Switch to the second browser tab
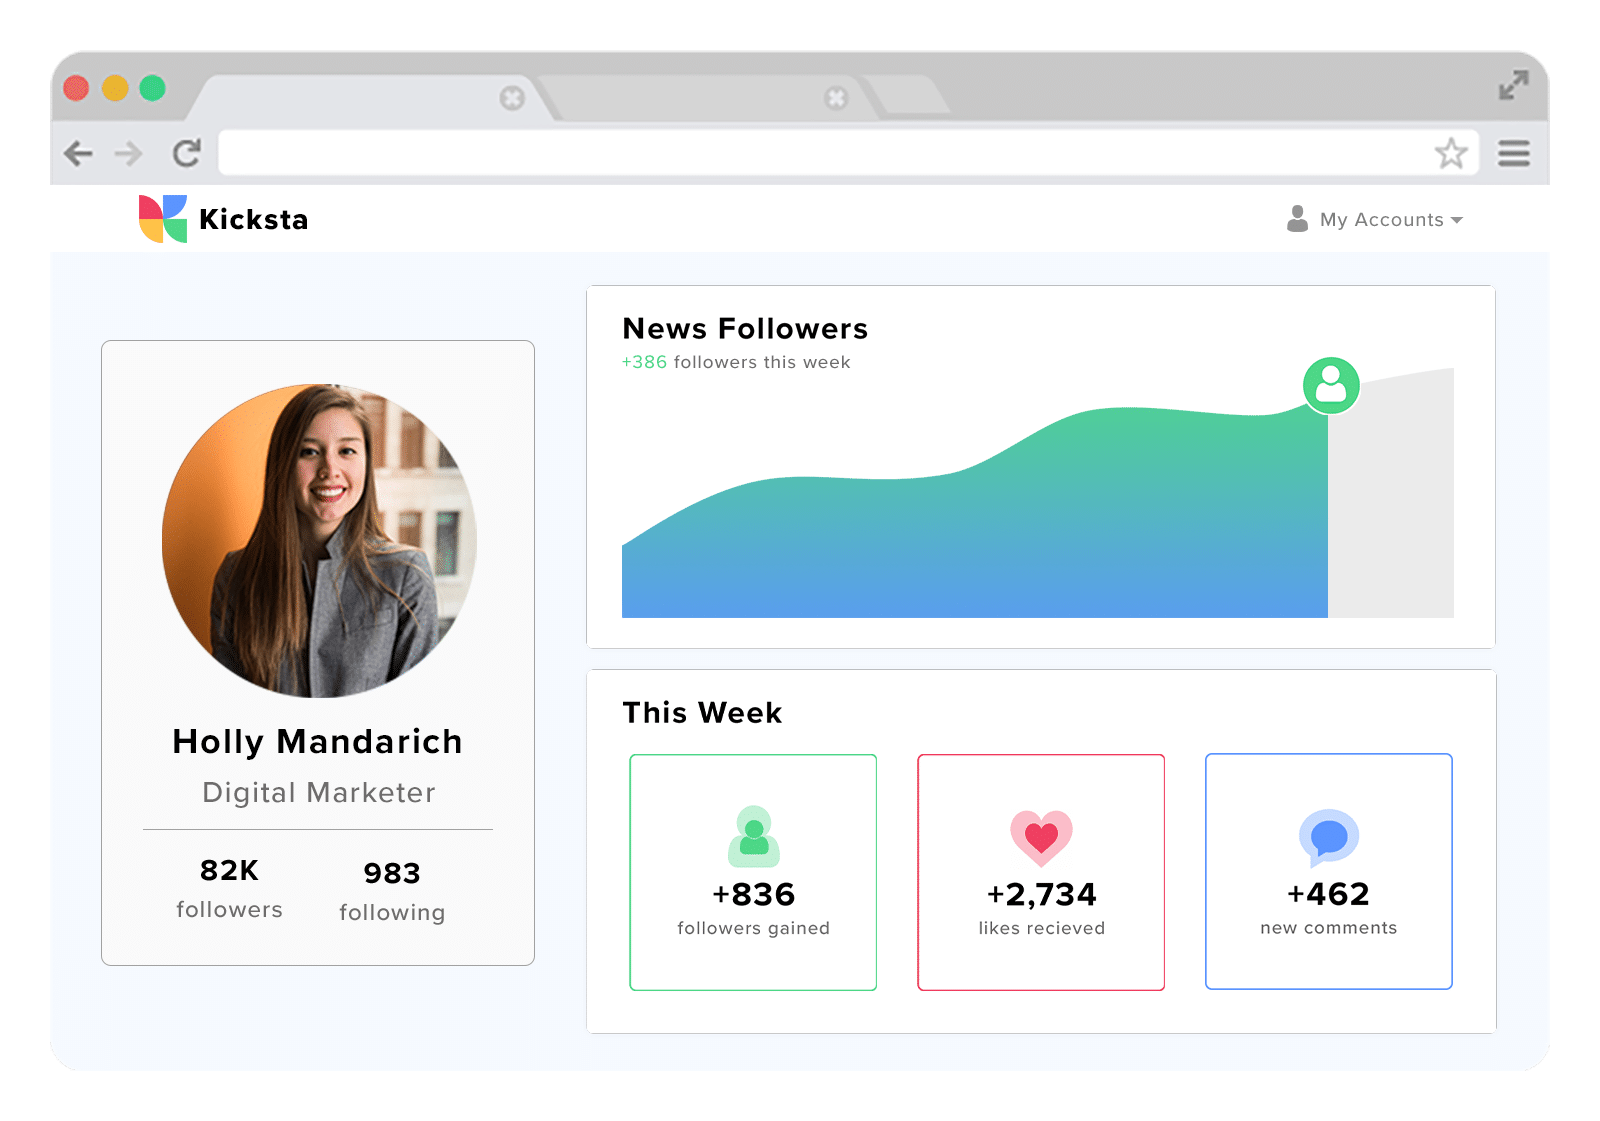The image size is (1600, 1121). (x=700, y=98)
